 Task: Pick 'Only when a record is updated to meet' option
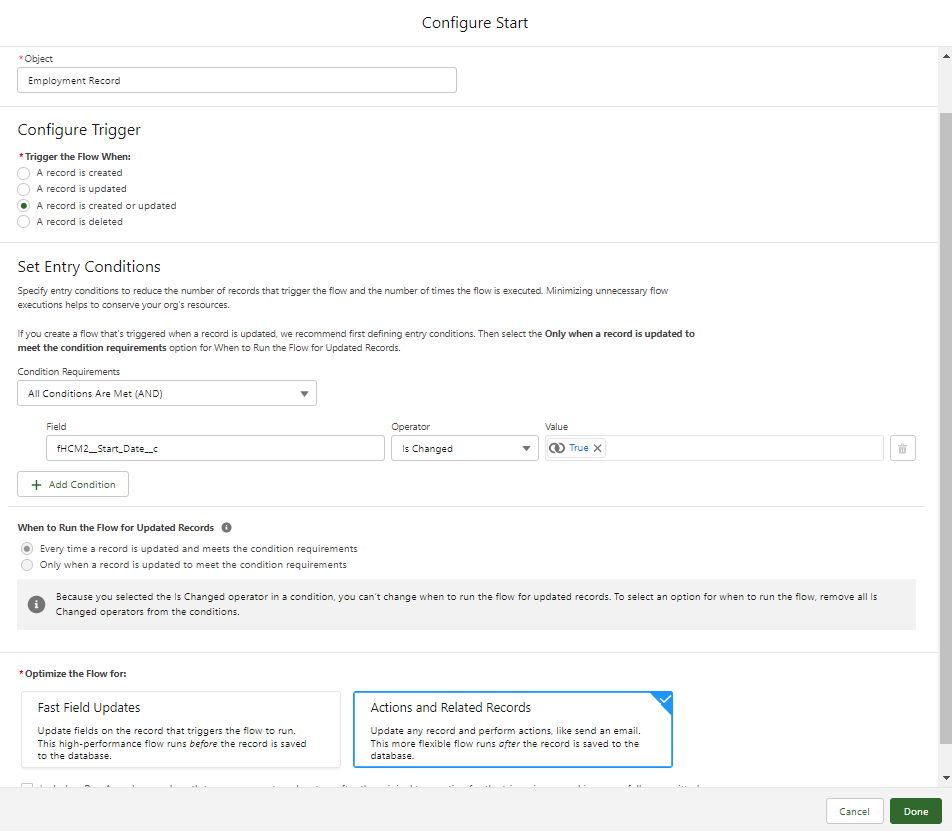point(27,565)
